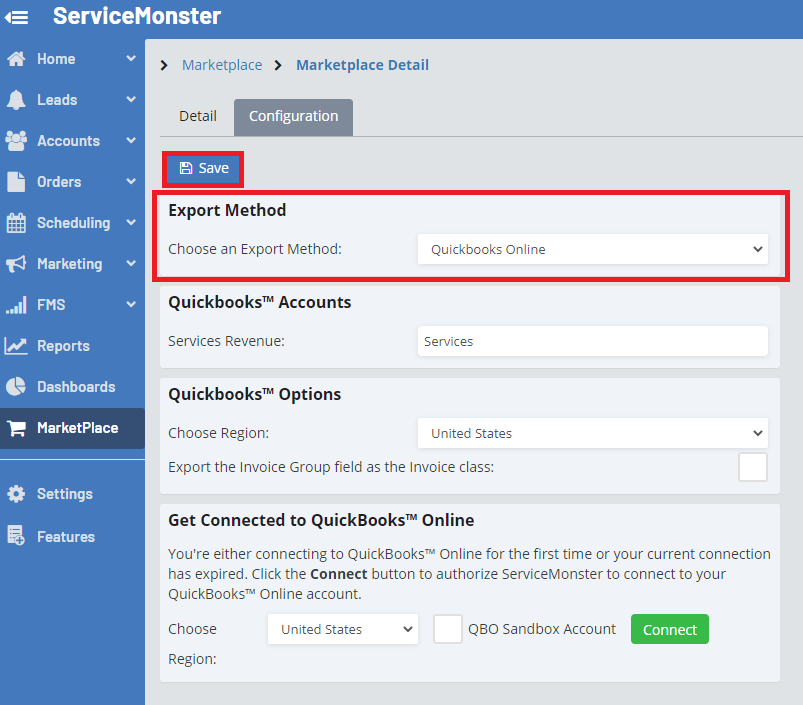Enable exporting Invoice Group as Invoice class
The width and height of the screenshot is (803, 705).
pos(752,467)
